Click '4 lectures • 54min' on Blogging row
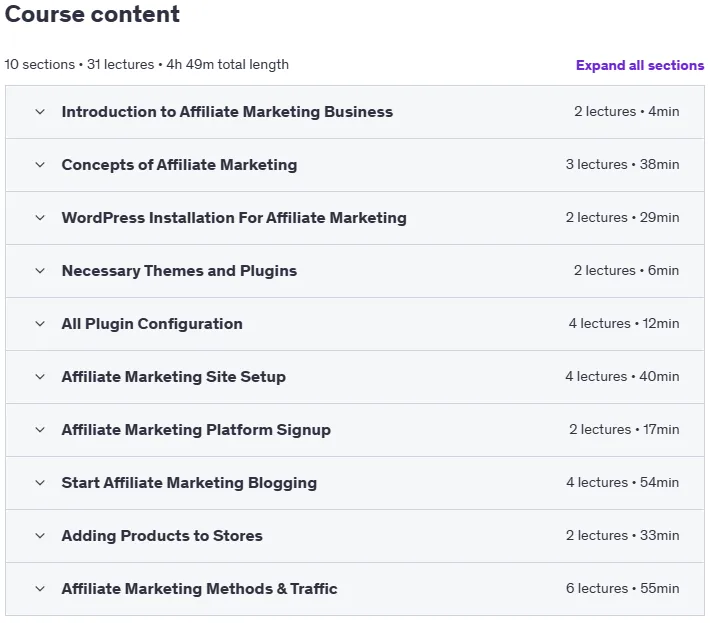Image resolution: width=710 pixels, height=623 pixels. click(x=623, y=482)
